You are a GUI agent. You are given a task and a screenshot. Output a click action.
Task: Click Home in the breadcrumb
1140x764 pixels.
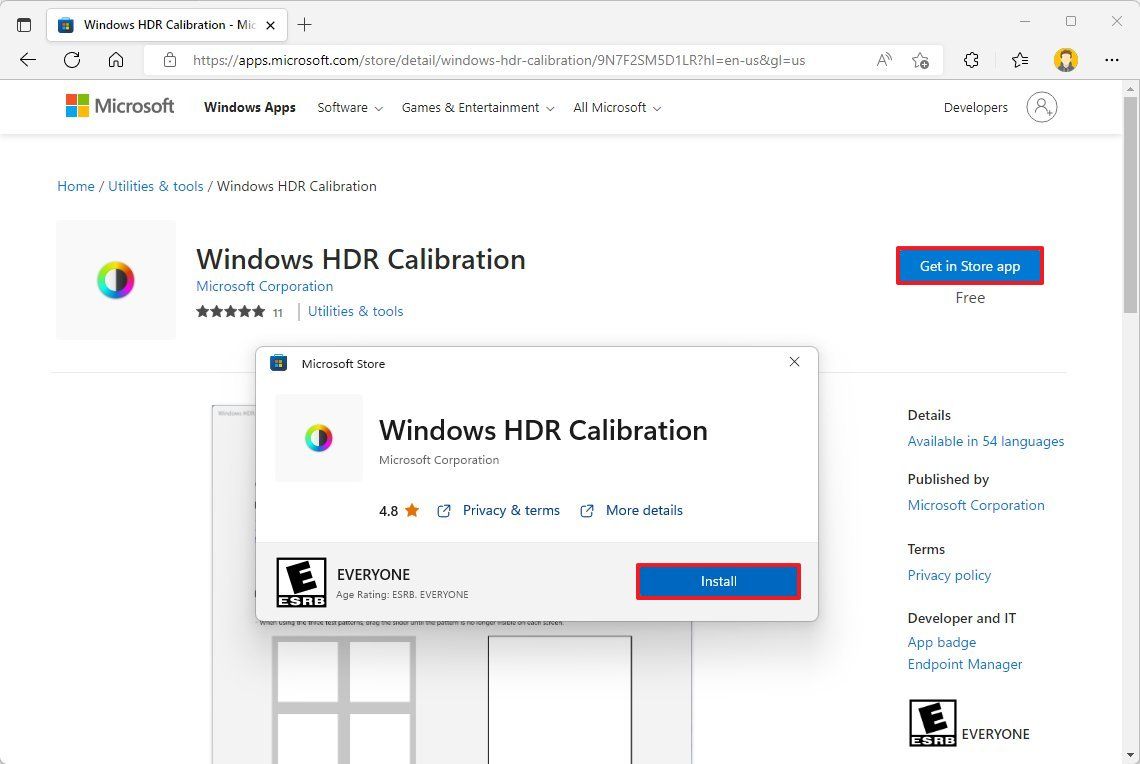pos(76,186)
